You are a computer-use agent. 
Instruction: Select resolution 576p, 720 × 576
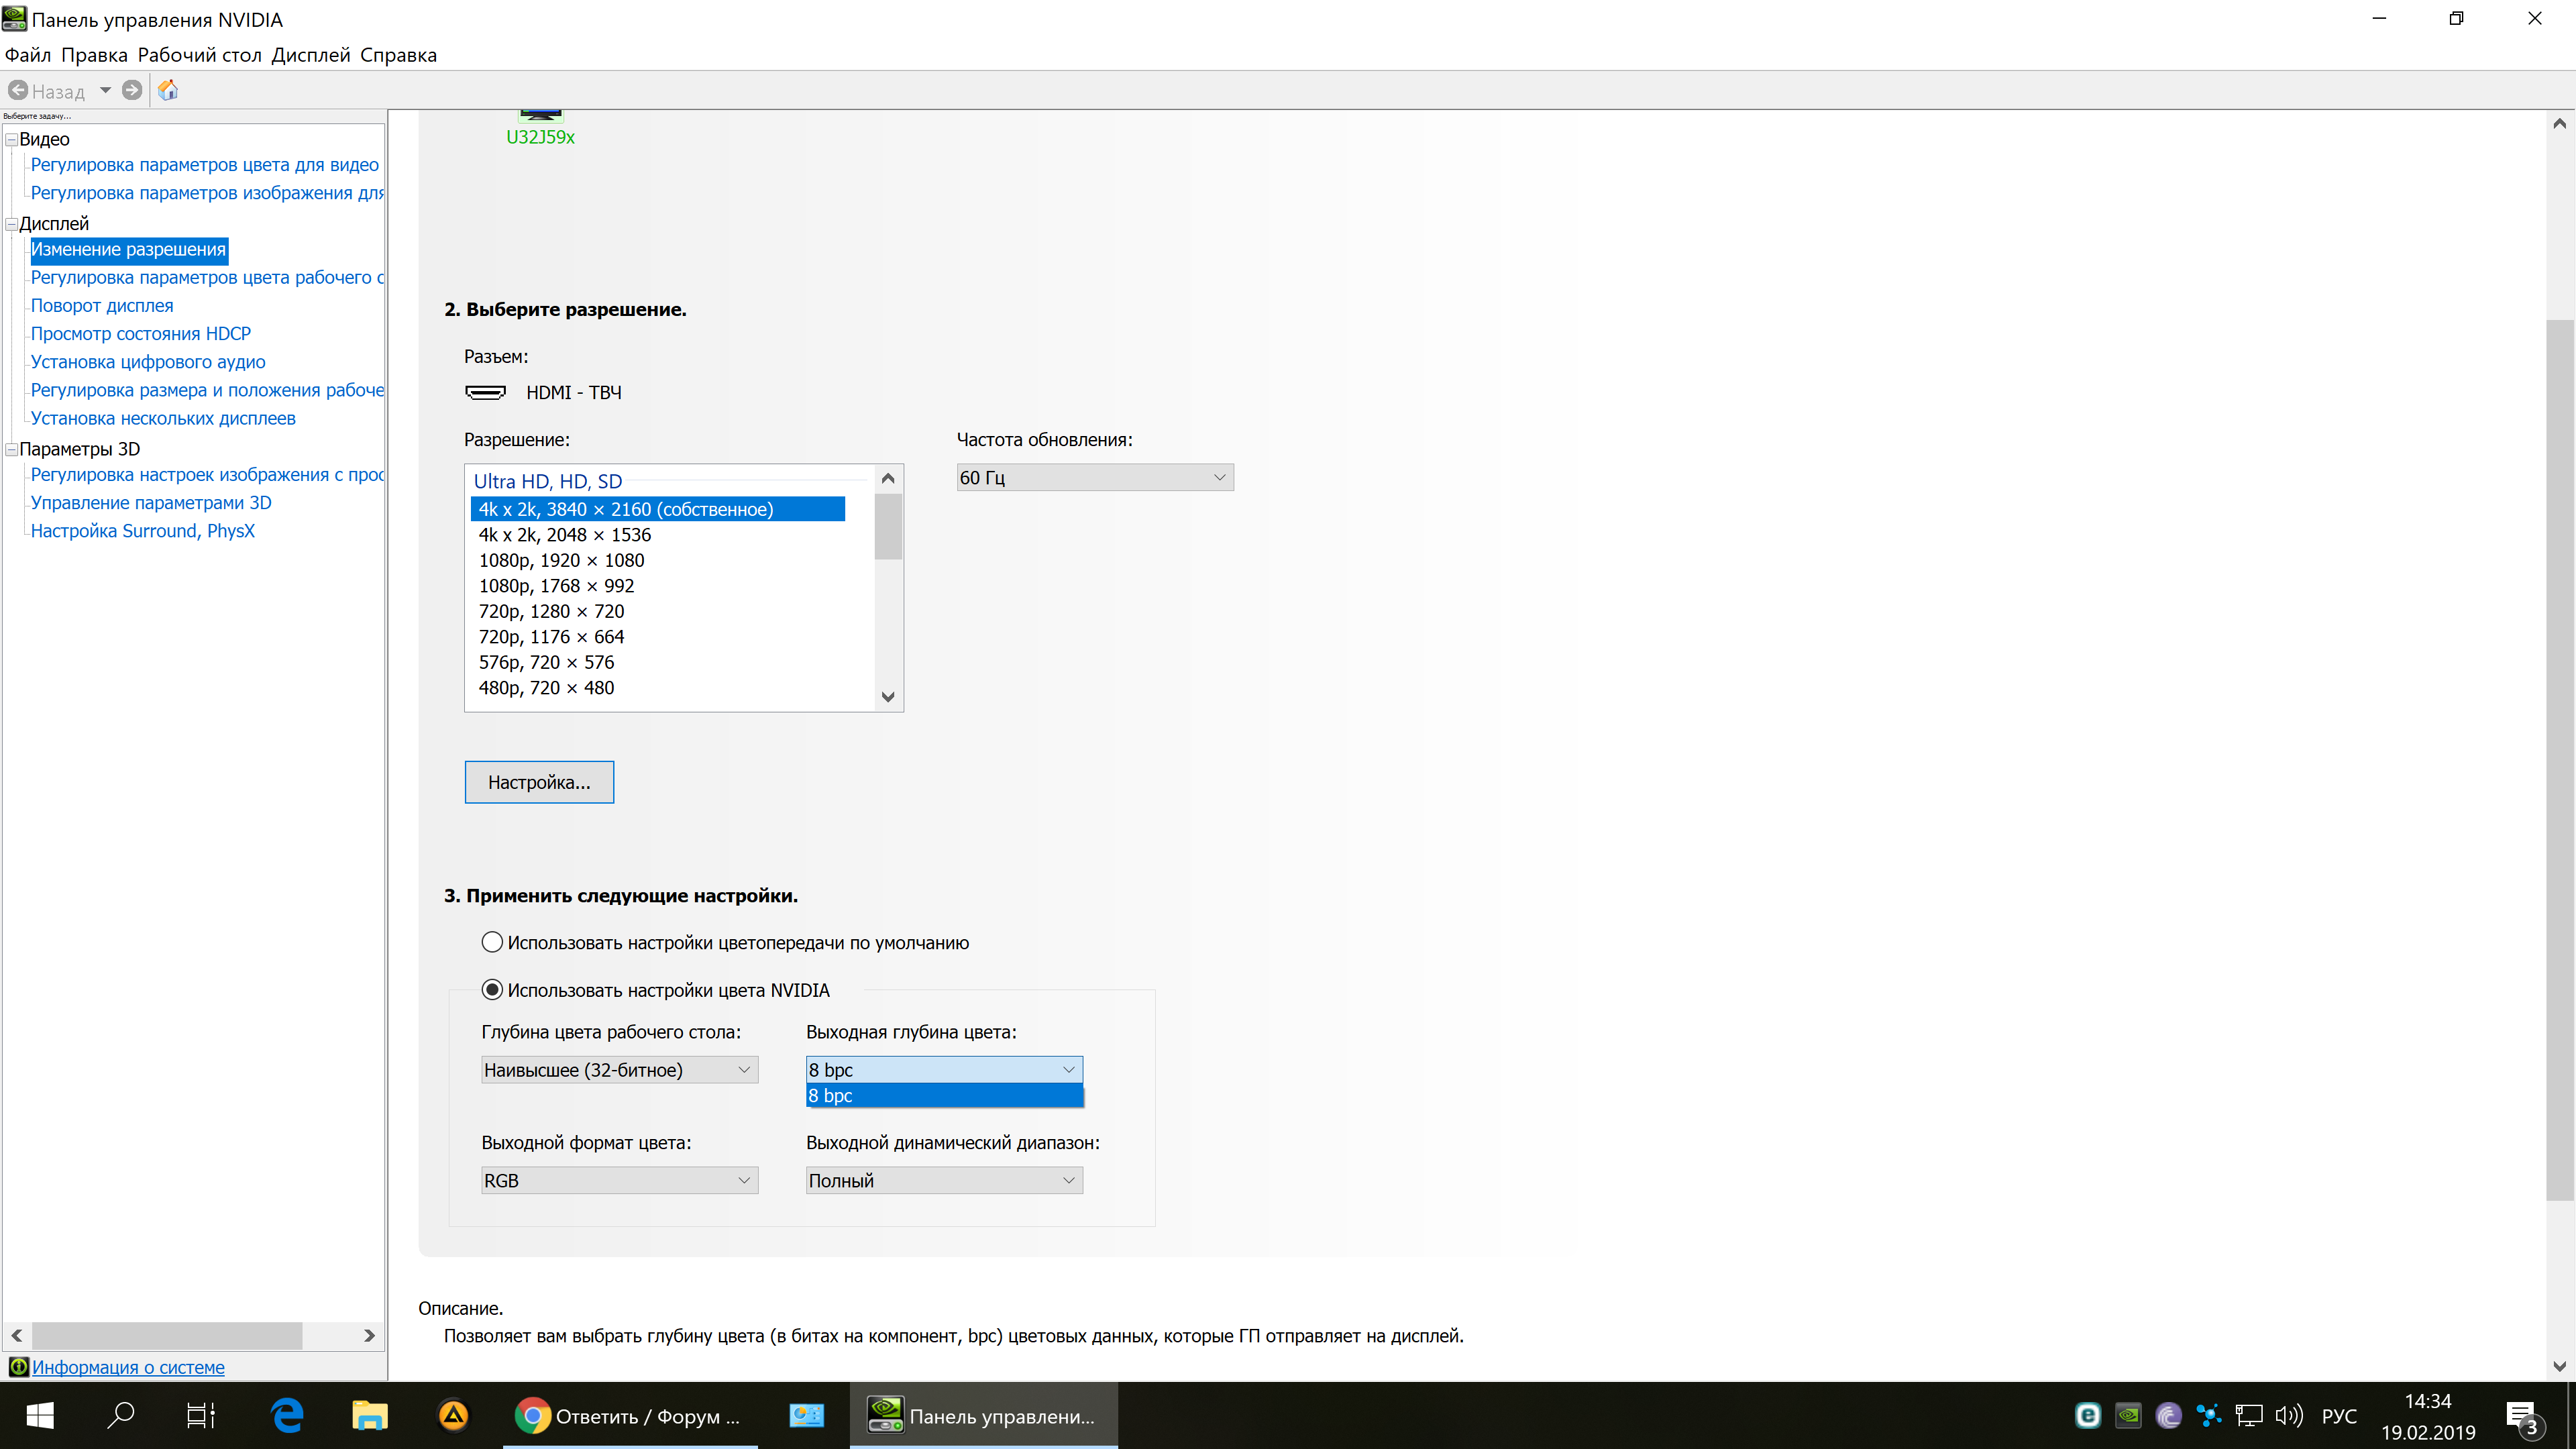tap(657, 663)
